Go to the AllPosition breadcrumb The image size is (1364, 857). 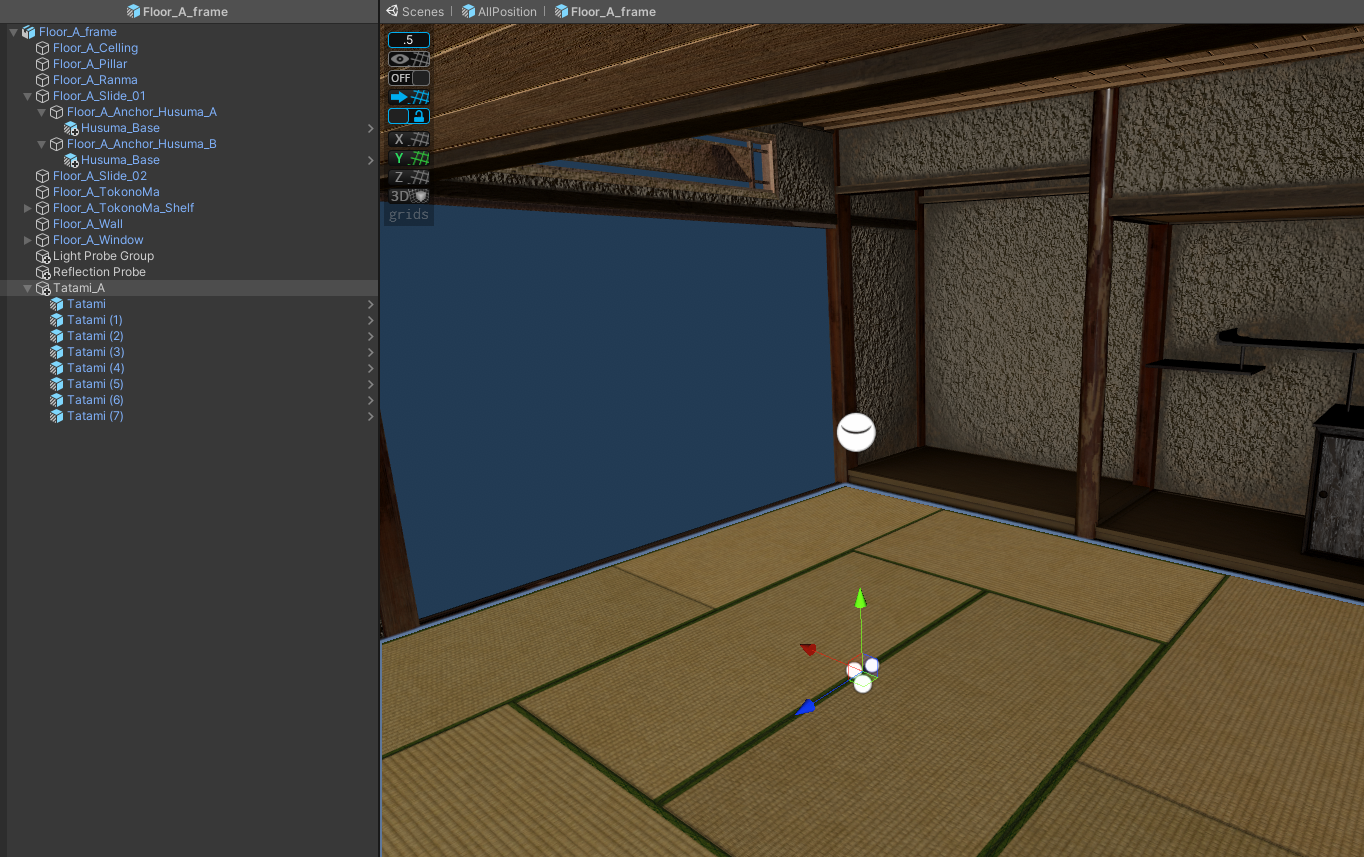(x=499, y=11)
